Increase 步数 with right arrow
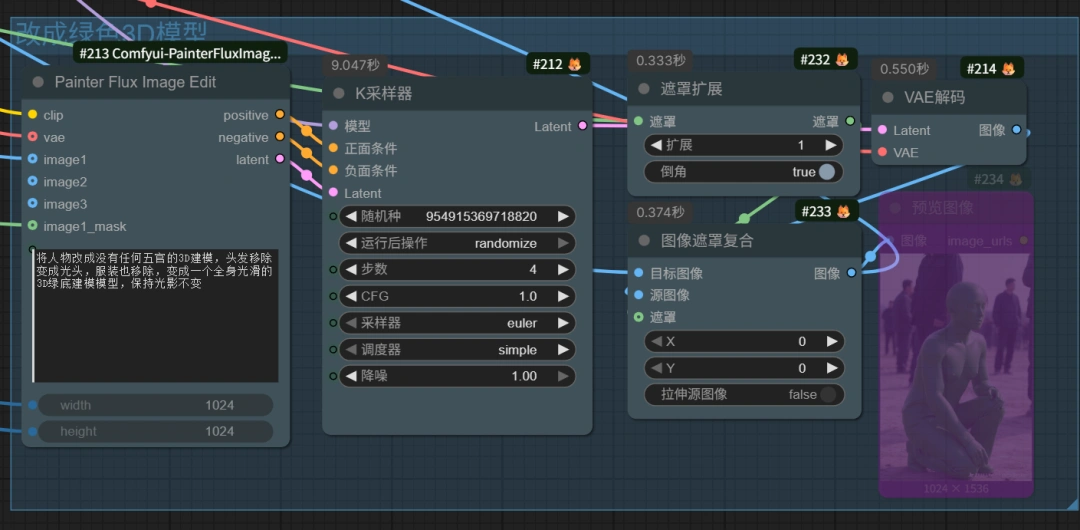Viewport: 1080px width, 530px height. [x=563, y=269]
